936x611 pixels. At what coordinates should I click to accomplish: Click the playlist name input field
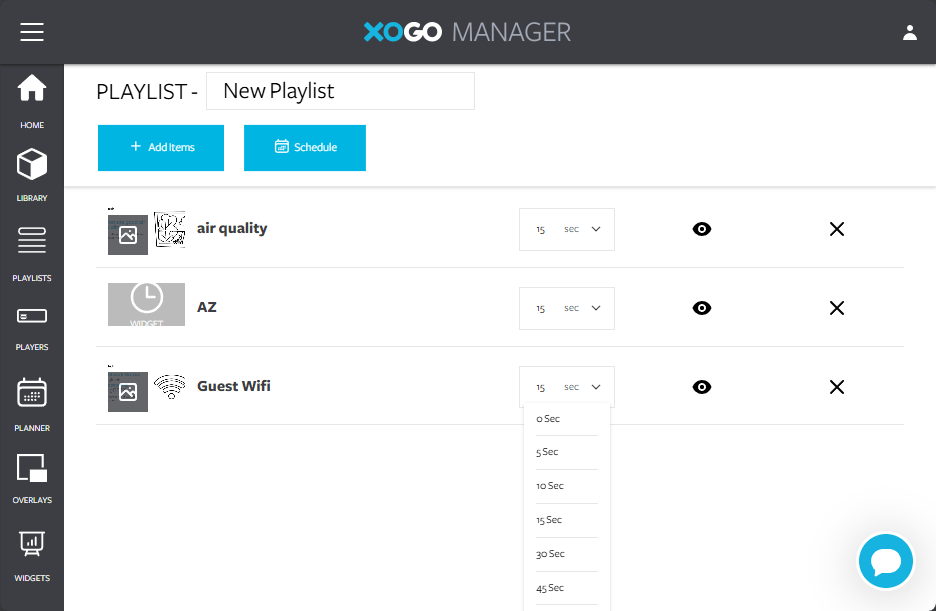coord(340,91)
